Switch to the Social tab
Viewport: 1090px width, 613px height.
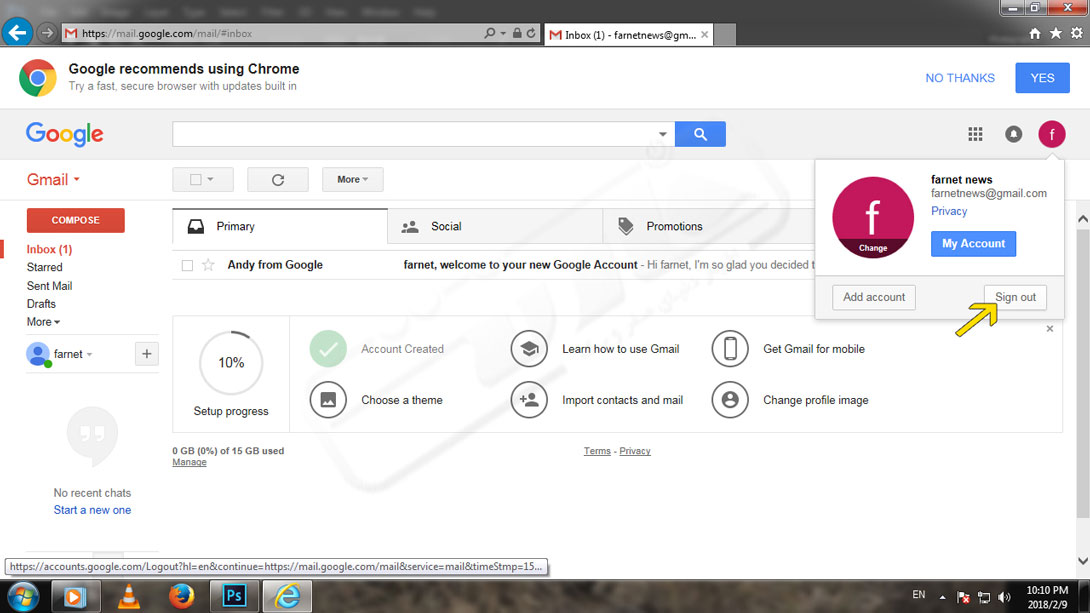(495, 227)
